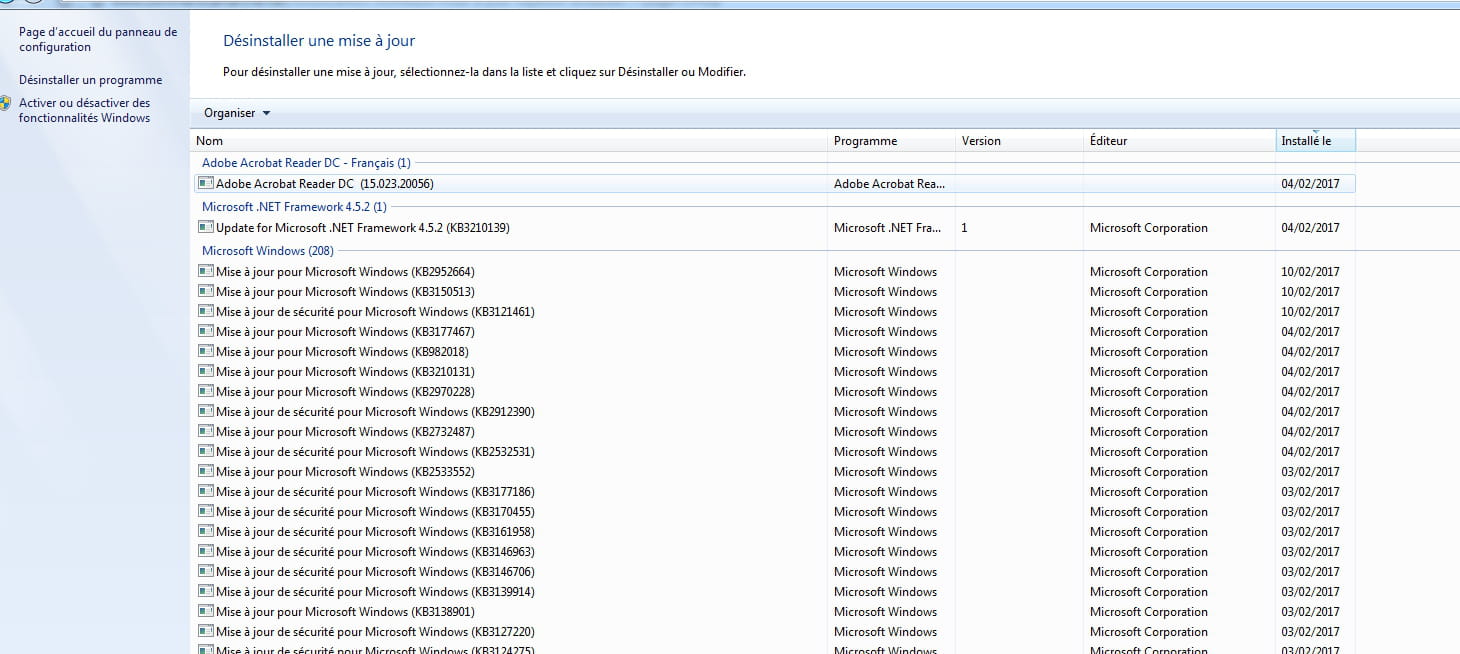Collapse the Adobe Acrobat Reader DC - Français group
Viewport: 1460px width, 654px height.
(x=306, y=163)
